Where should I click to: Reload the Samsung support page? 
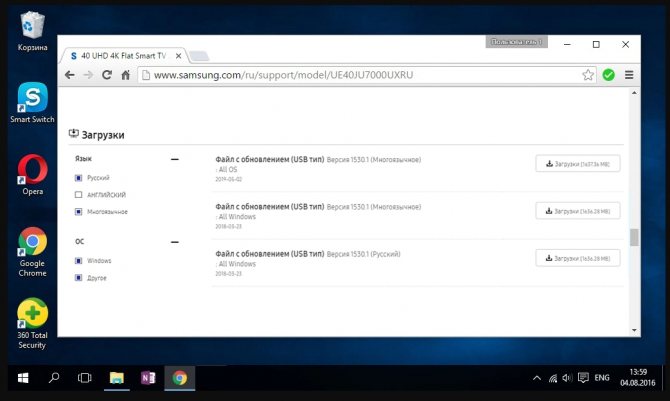[x=107, y=75]
